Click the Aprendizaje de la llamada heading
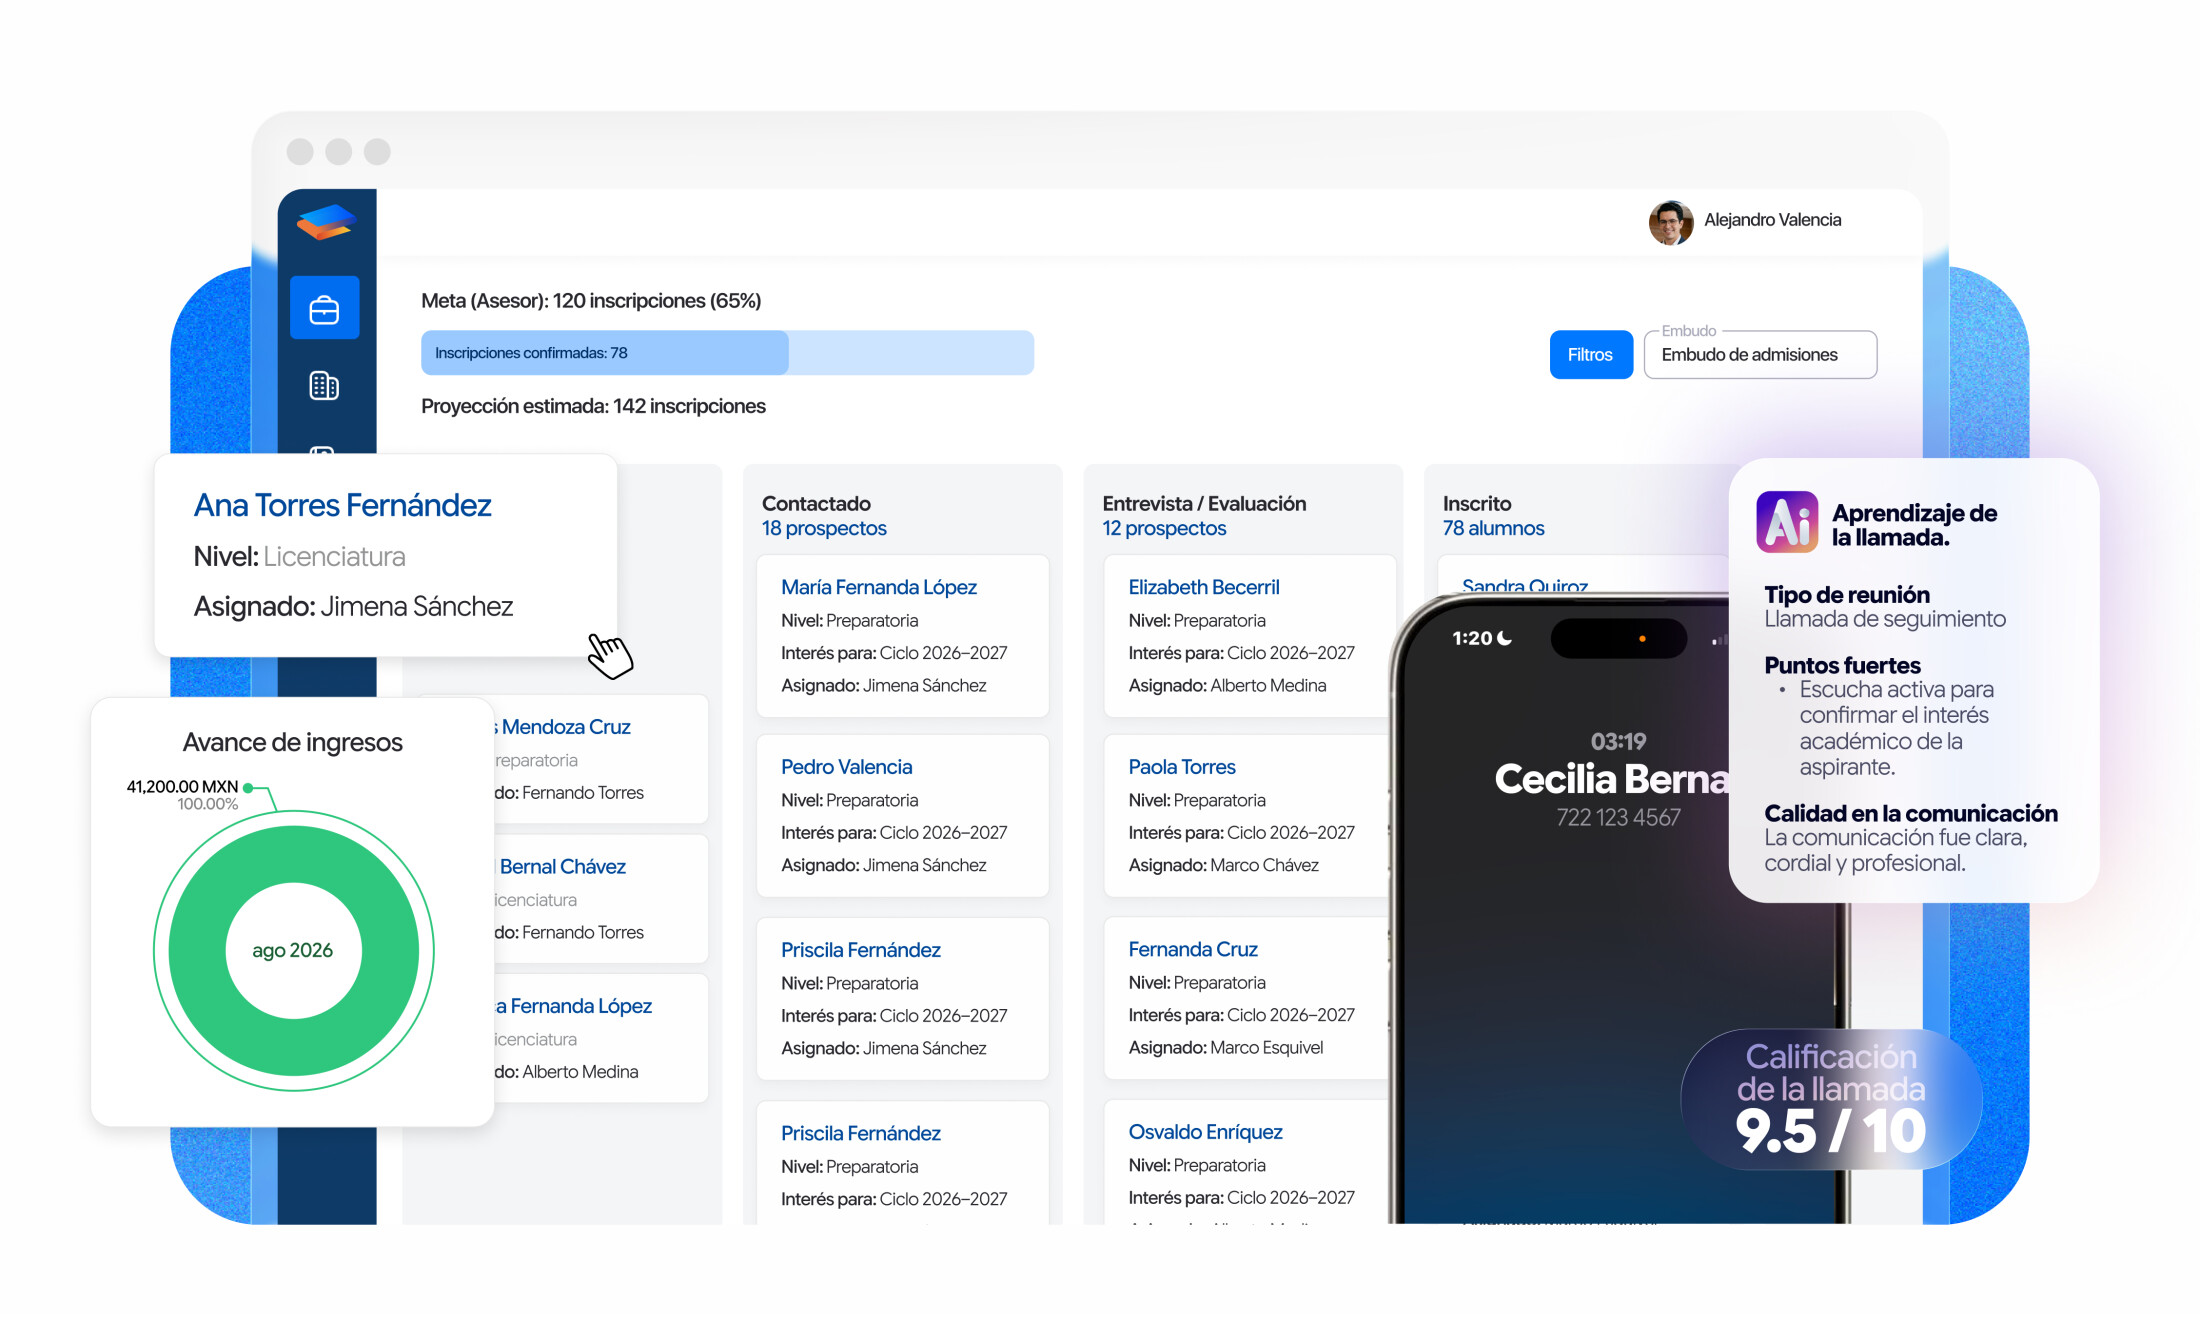The width and height of the screenshot is (2200, 1320). click(1914, 525)
